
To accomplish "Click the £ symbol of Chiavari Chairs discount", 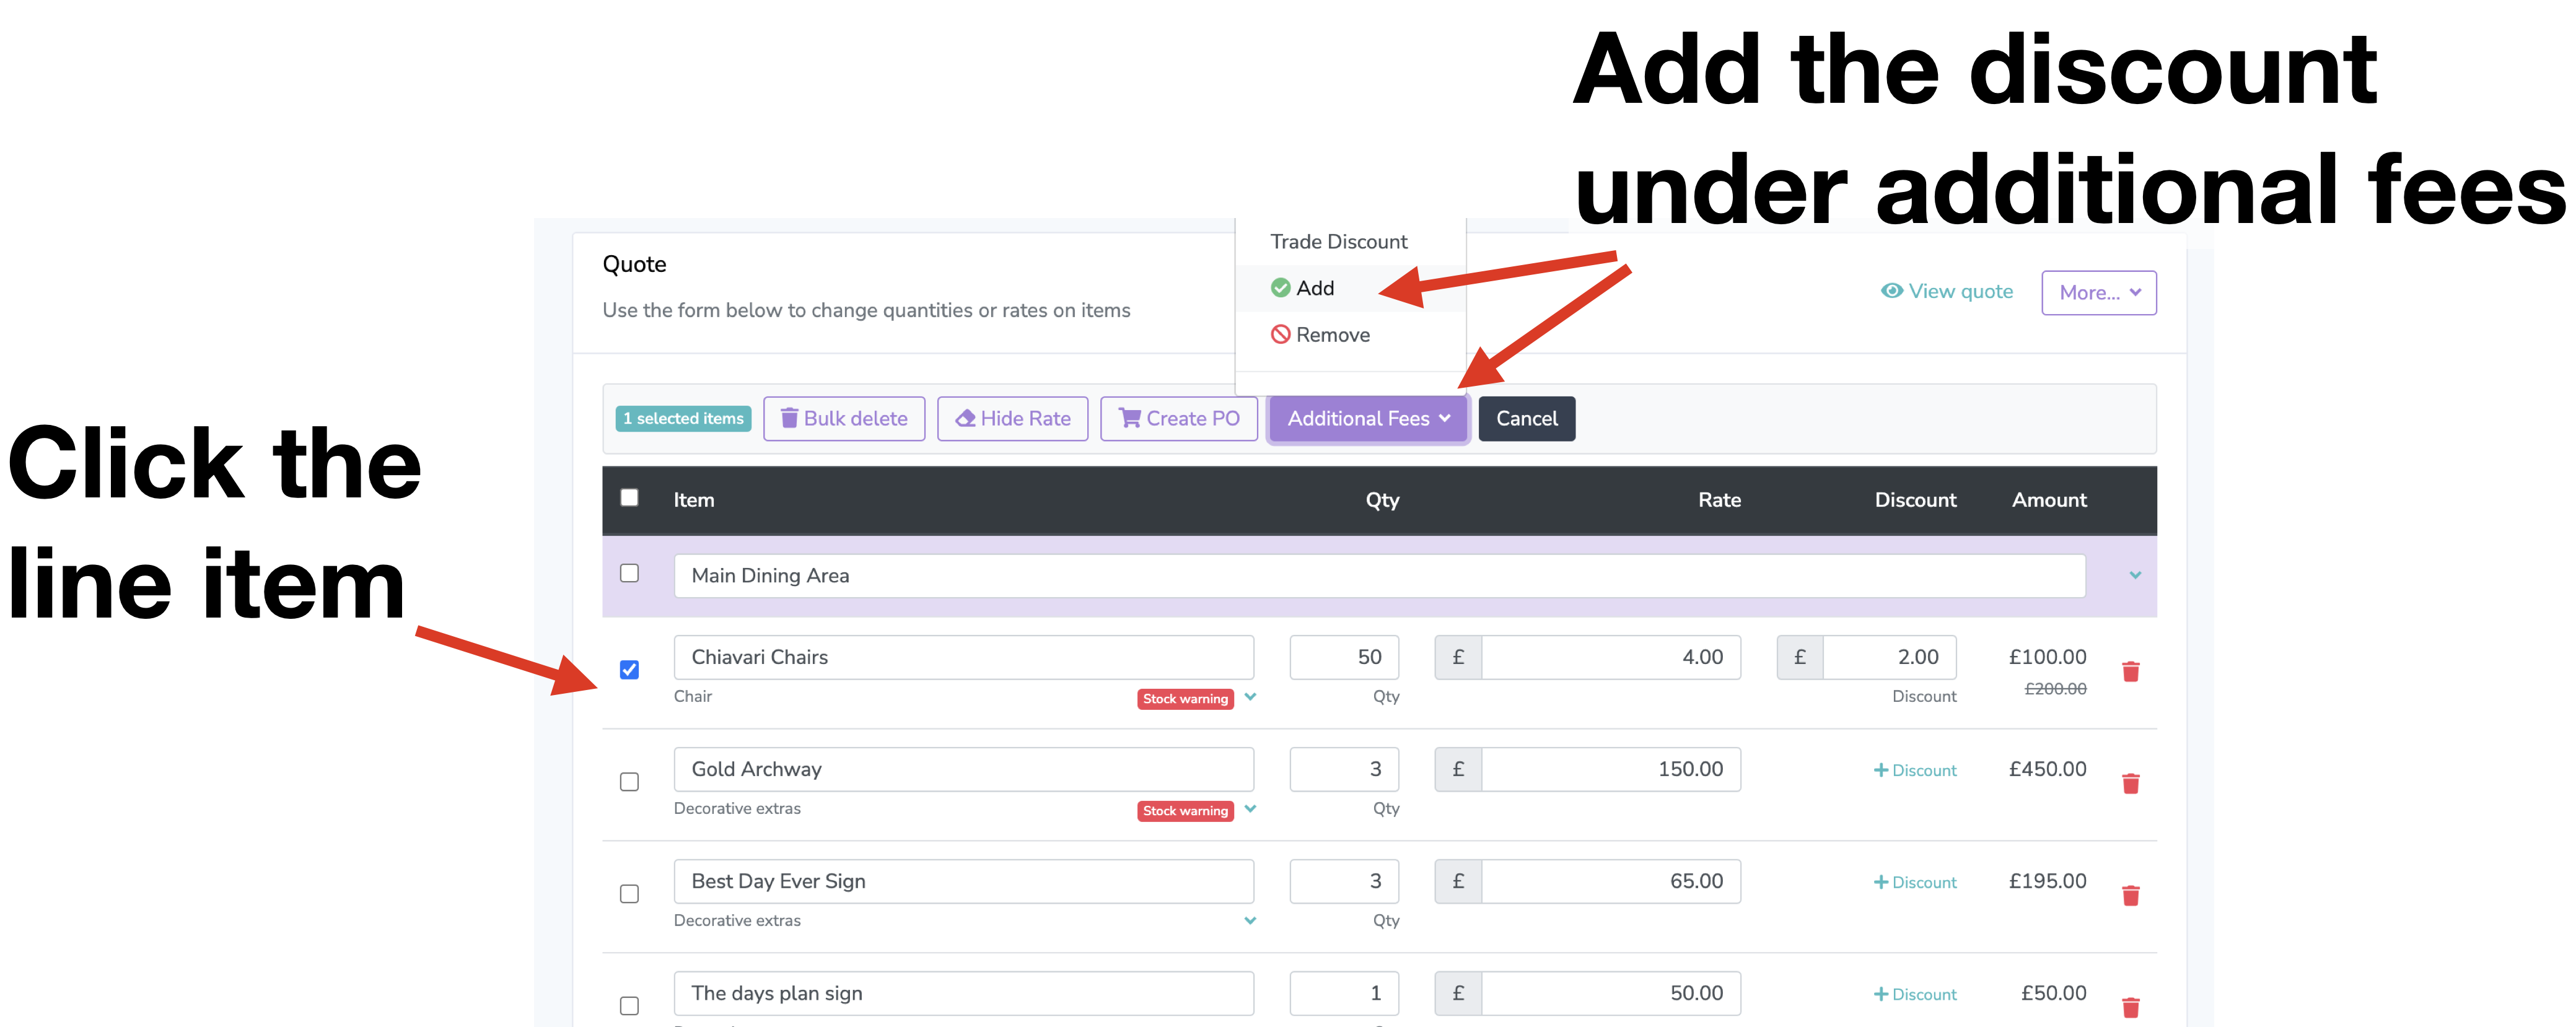I will click(x=1800, y=657).
